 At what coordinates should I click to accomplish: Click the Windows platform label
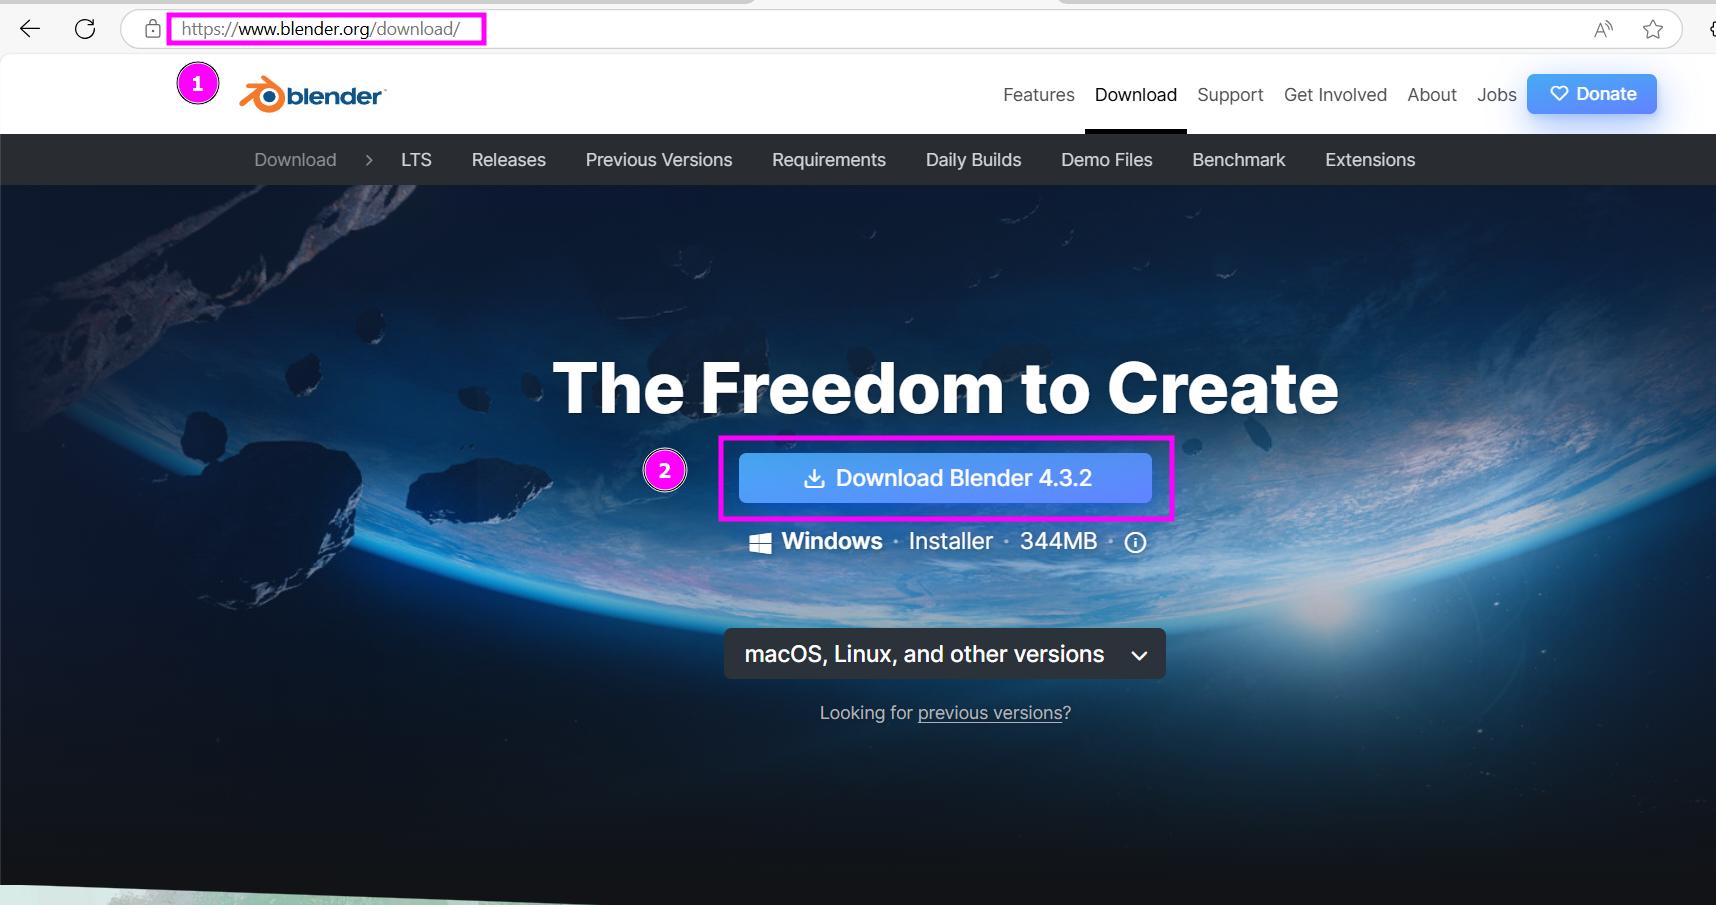pyautogui.click(x=832, y=541)
